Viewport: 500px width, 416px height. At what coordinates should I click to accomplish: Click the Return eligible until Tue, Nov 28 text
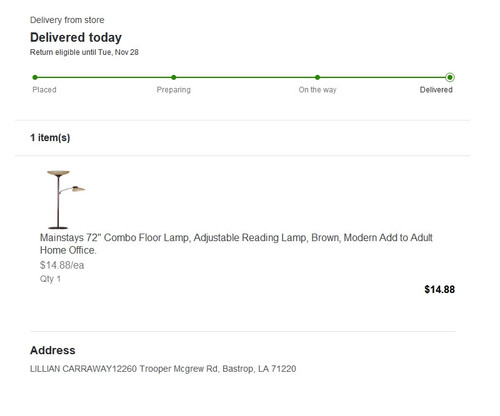pos(84,52)
